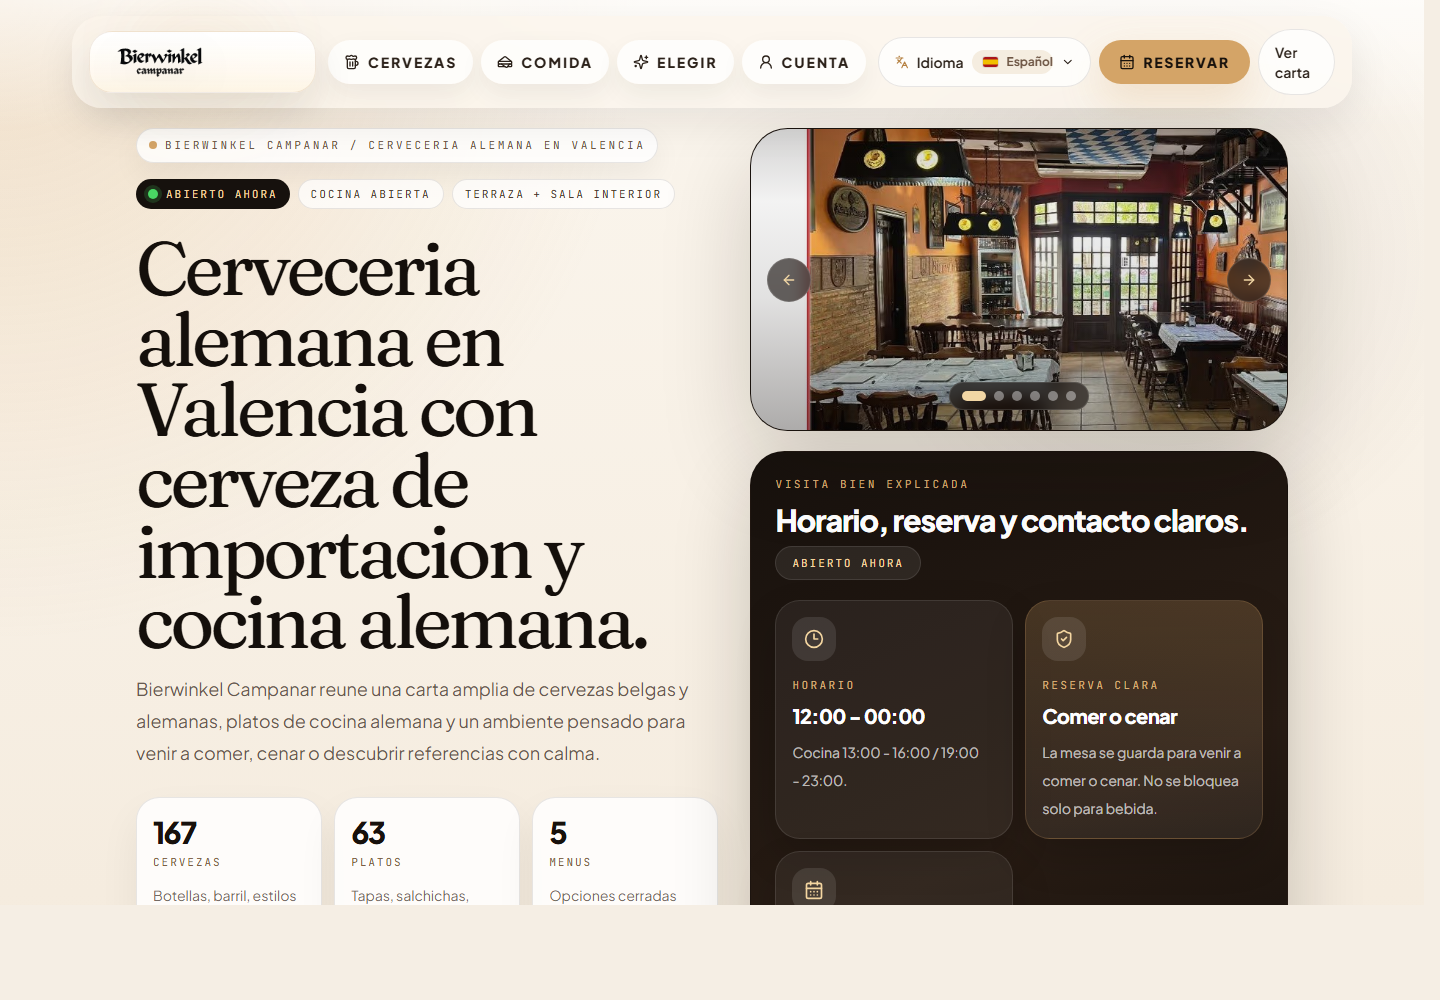This screenshot has width=1440, height=1000.
Task: Click the Ver carta button
Action: click(1297, 62)
